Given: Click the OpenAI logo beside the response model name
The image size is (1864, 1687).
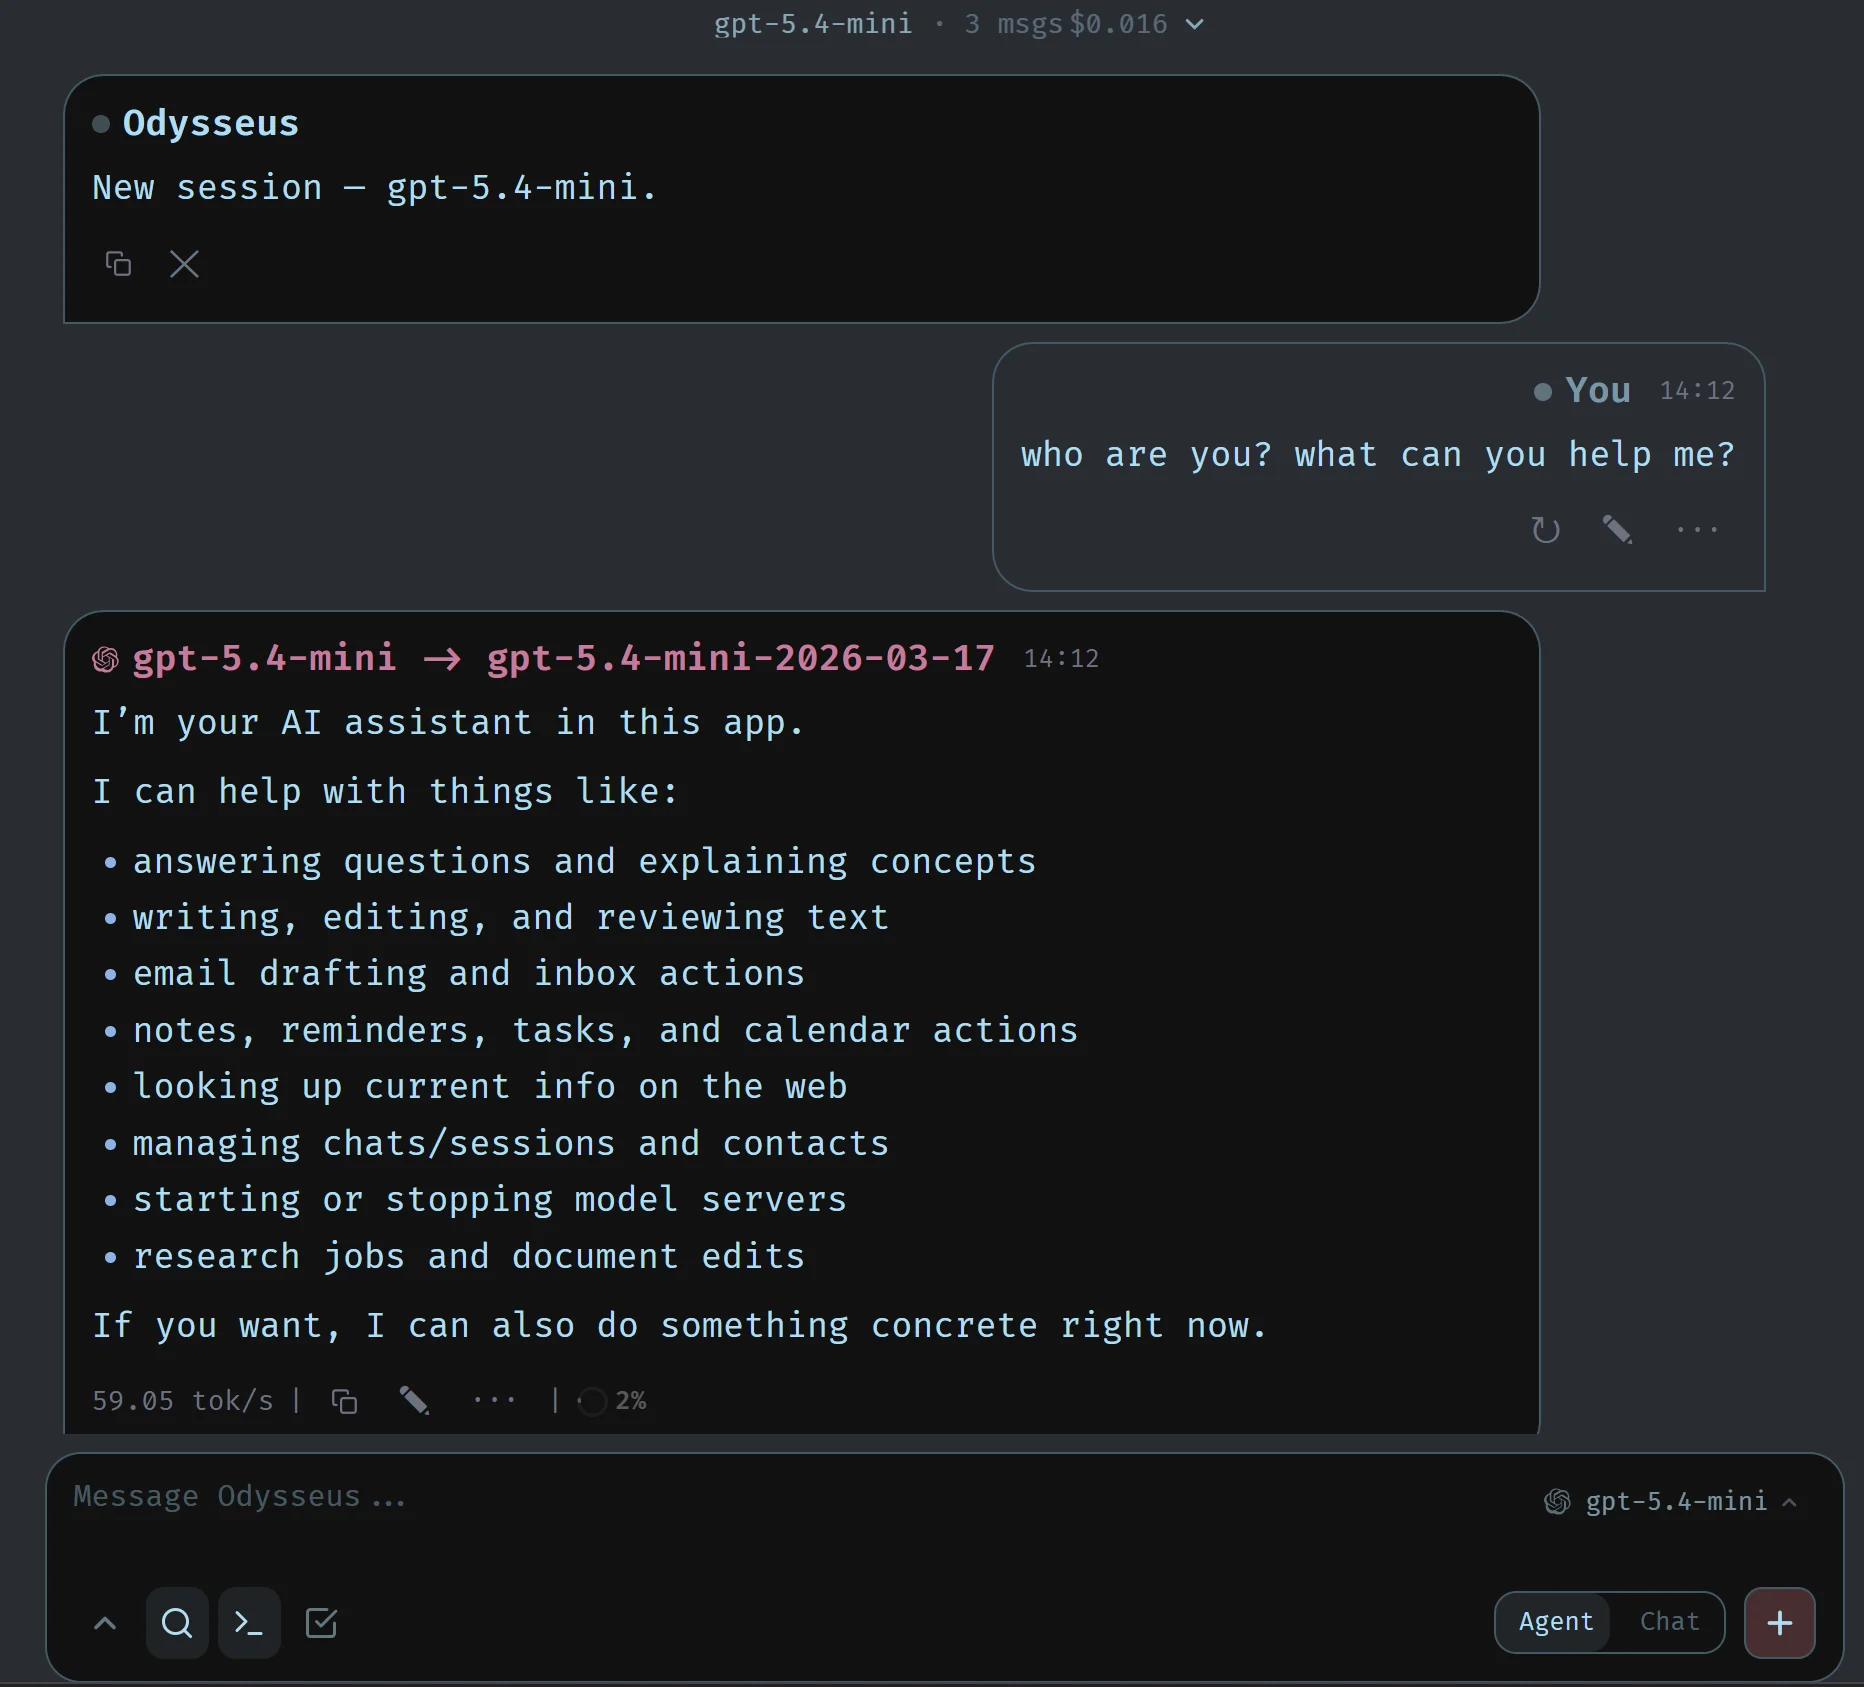Looking at the screenshot, I should coord(105,659).
